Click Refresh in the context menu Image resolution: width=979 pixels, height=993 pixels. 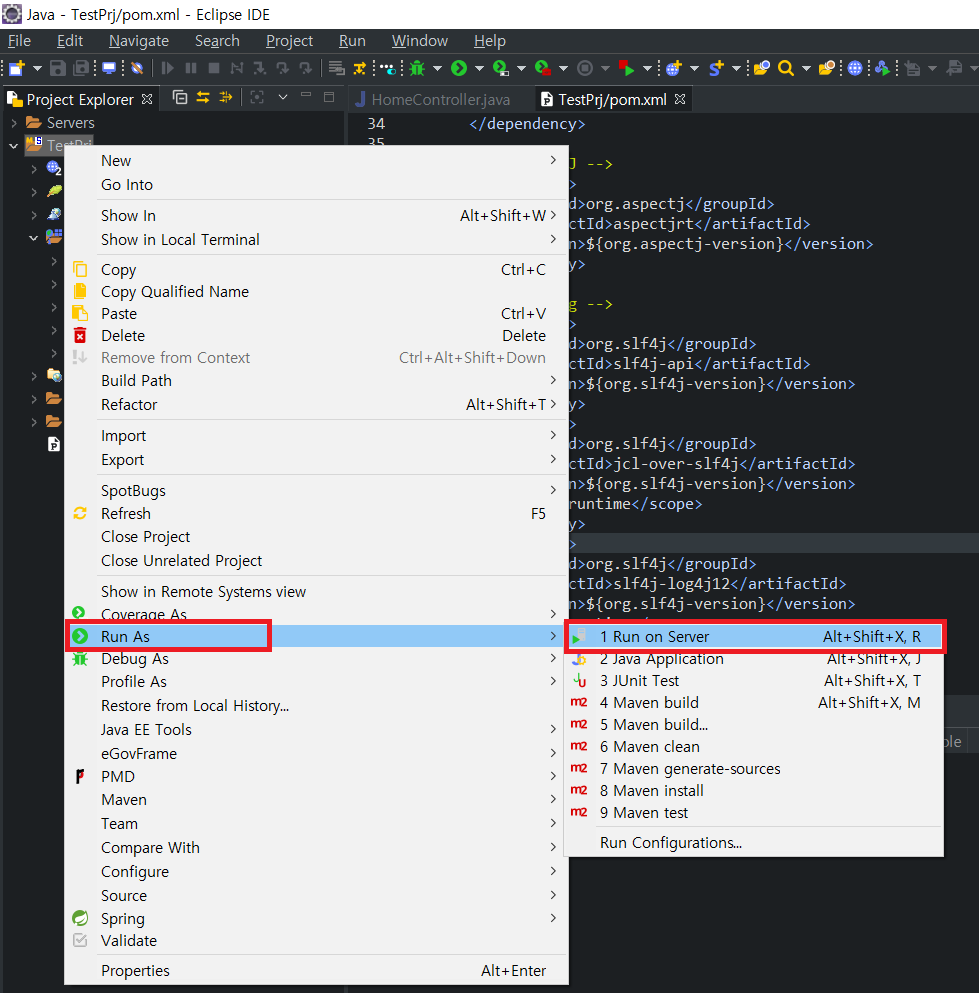tap(316, 514)
